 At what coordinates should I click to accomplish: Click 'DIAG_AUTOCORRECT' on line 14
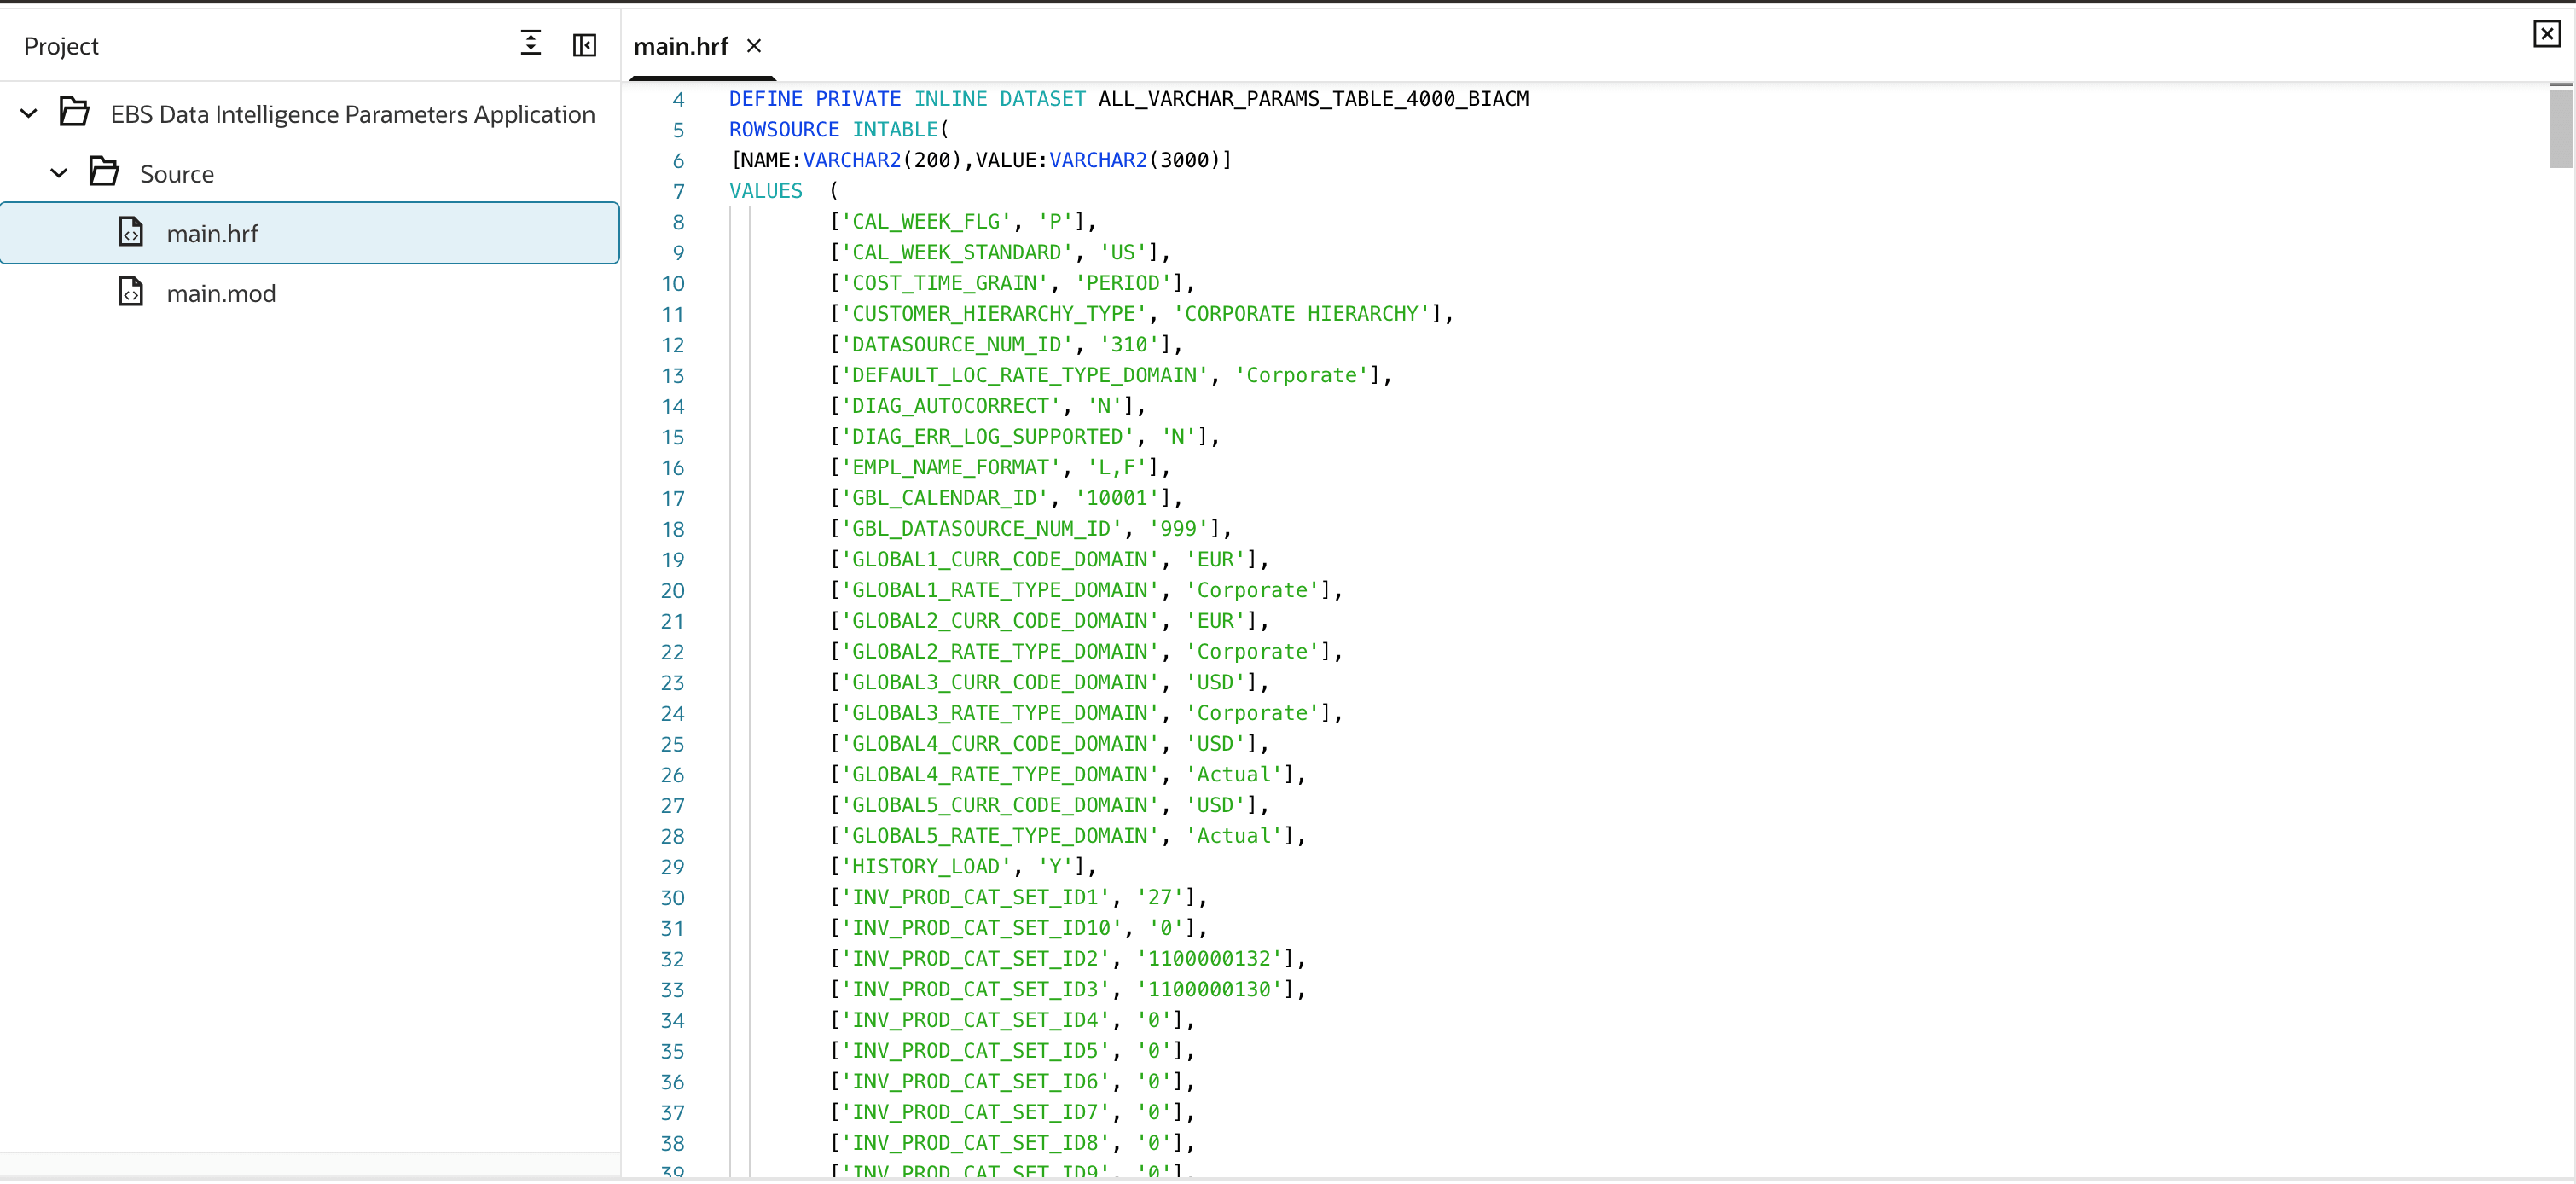951,405
